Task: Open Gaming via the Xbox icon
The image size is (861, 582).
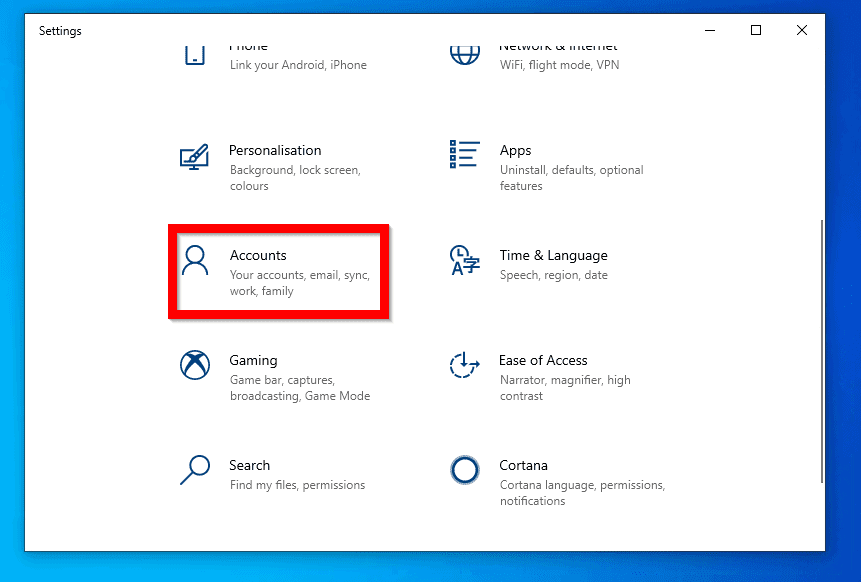Action: point(194,364)
